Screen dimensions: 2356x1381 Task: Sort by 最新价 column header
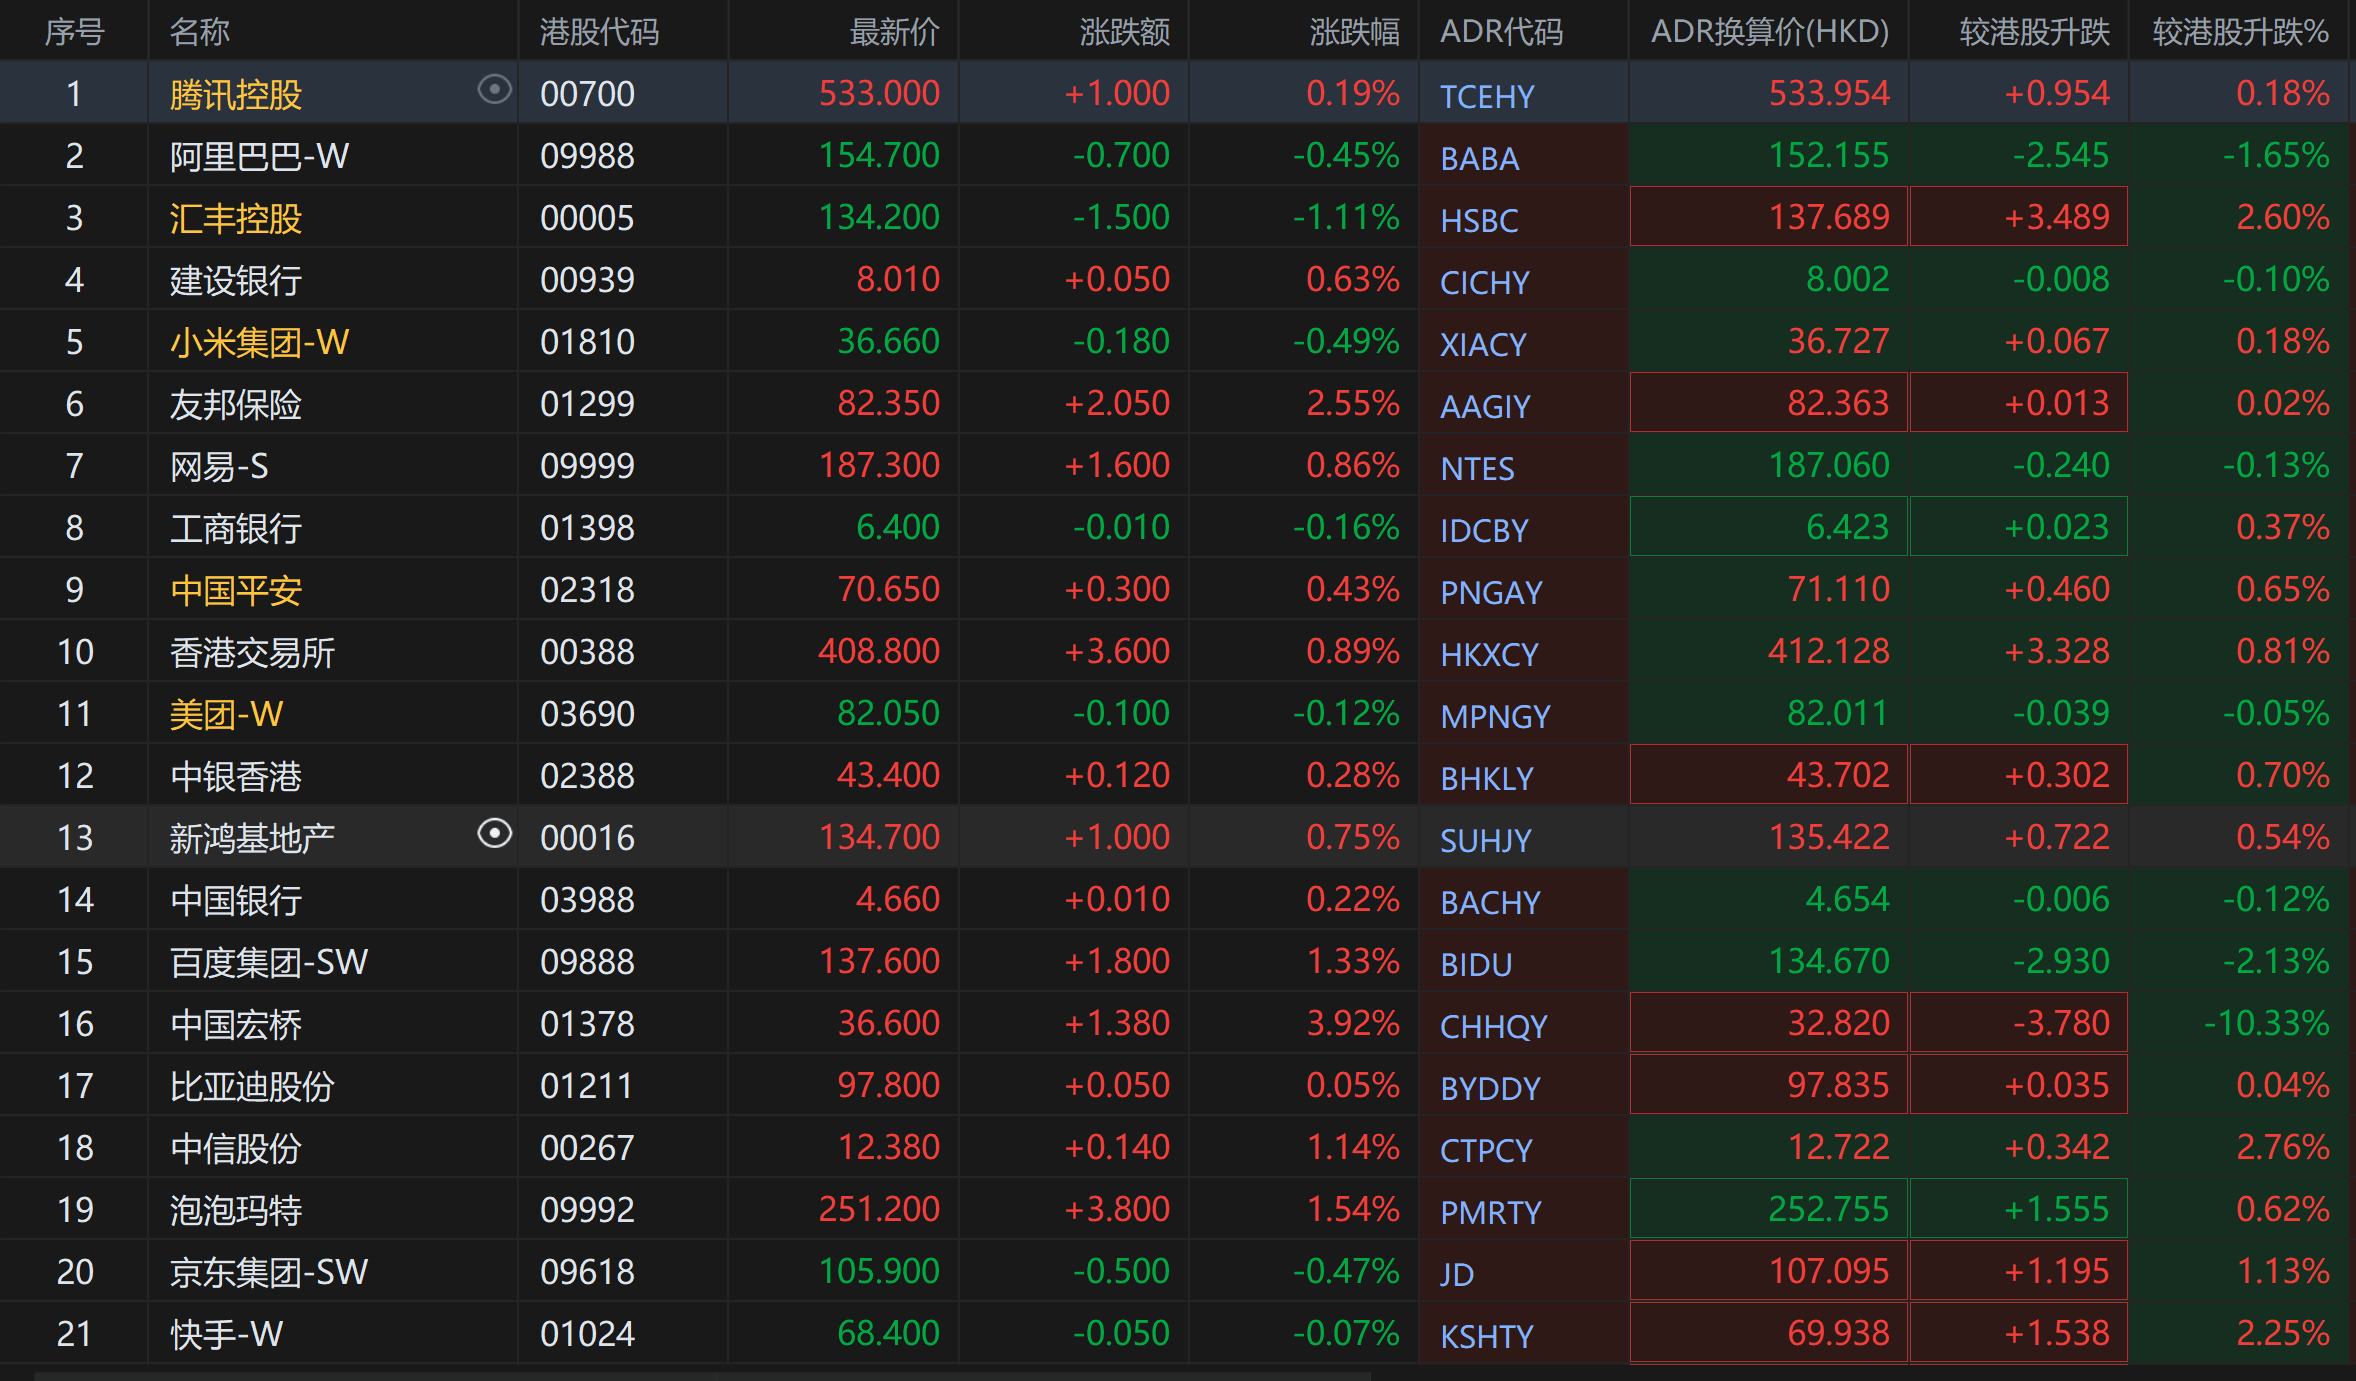point(893,32)
